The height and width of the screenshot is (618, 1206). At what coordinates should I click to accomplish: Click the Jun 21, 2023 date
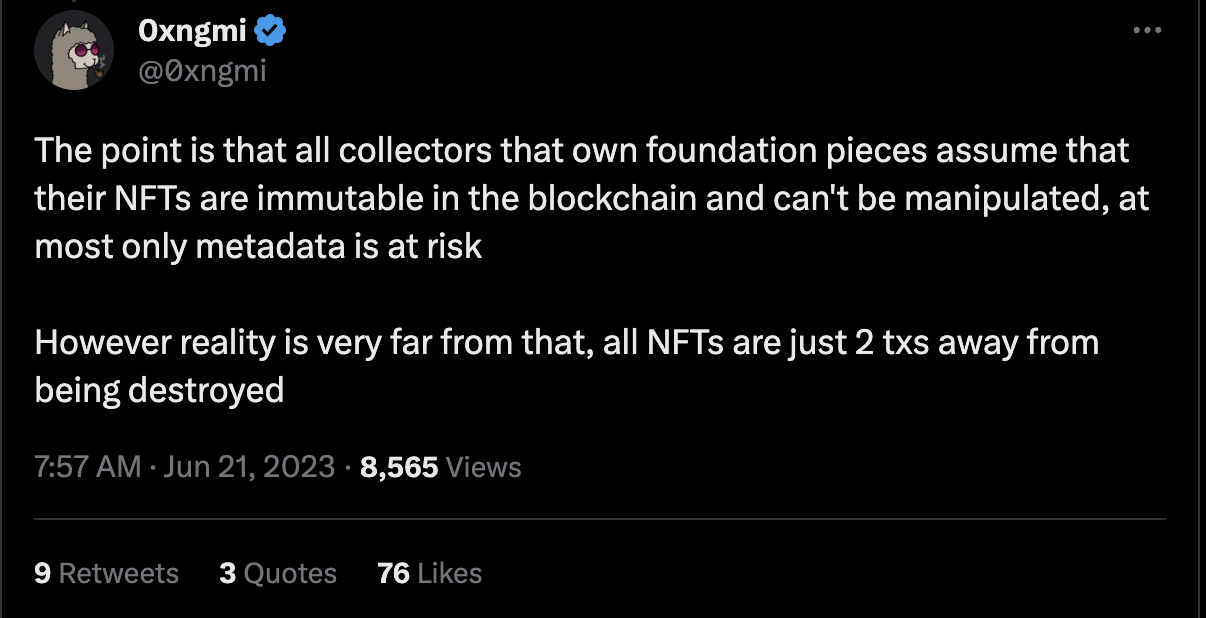pos(249,466)
